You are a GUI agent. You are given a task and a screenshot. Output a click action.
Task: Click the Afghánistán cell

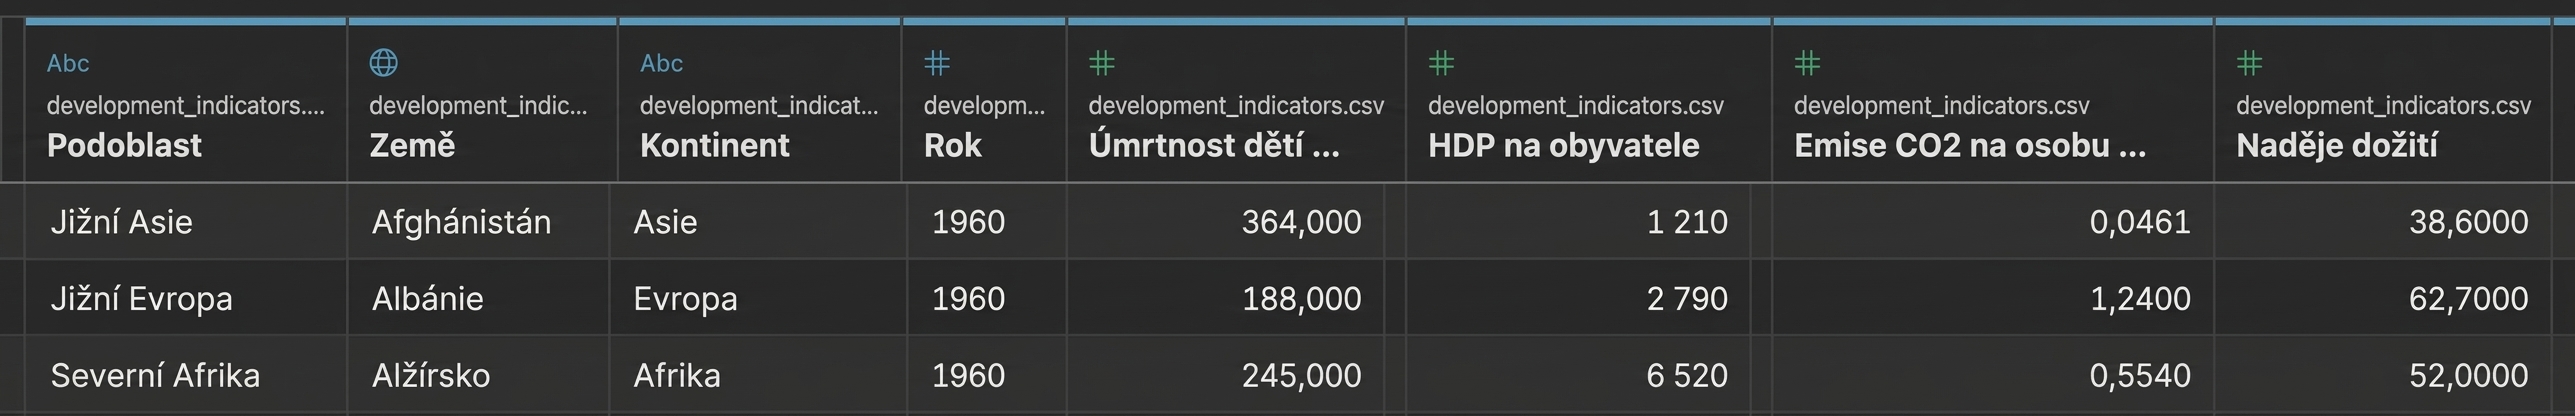click(x=461, y=221)
